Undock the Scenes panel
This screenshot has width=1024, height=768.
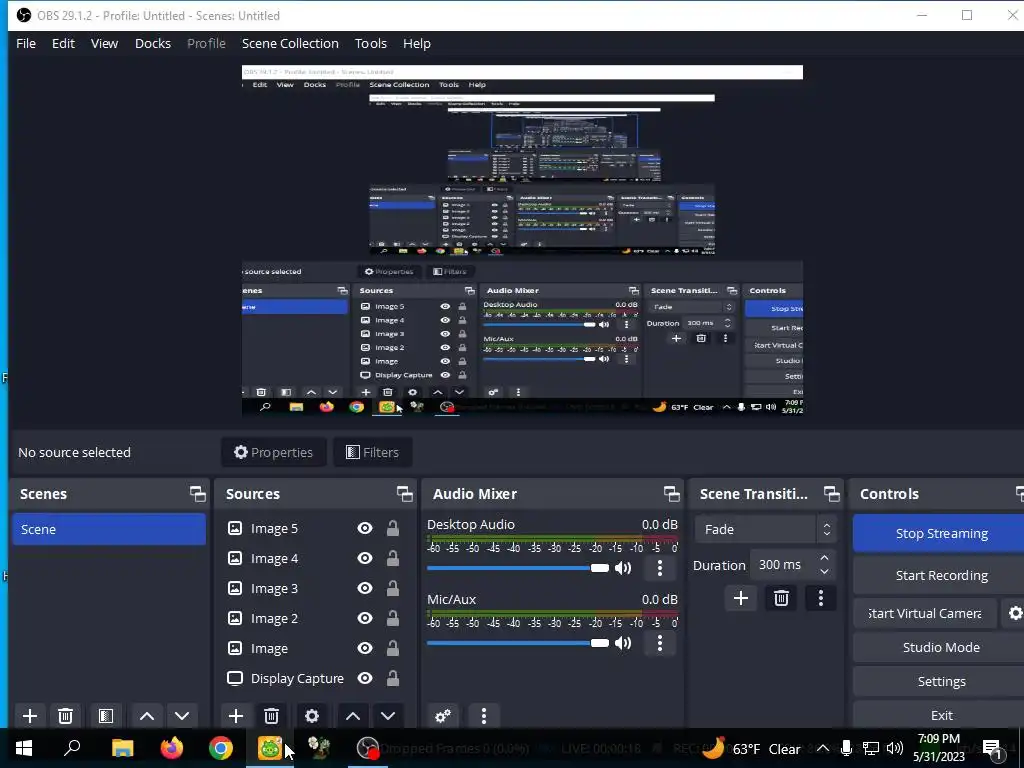tap(197, 494)
